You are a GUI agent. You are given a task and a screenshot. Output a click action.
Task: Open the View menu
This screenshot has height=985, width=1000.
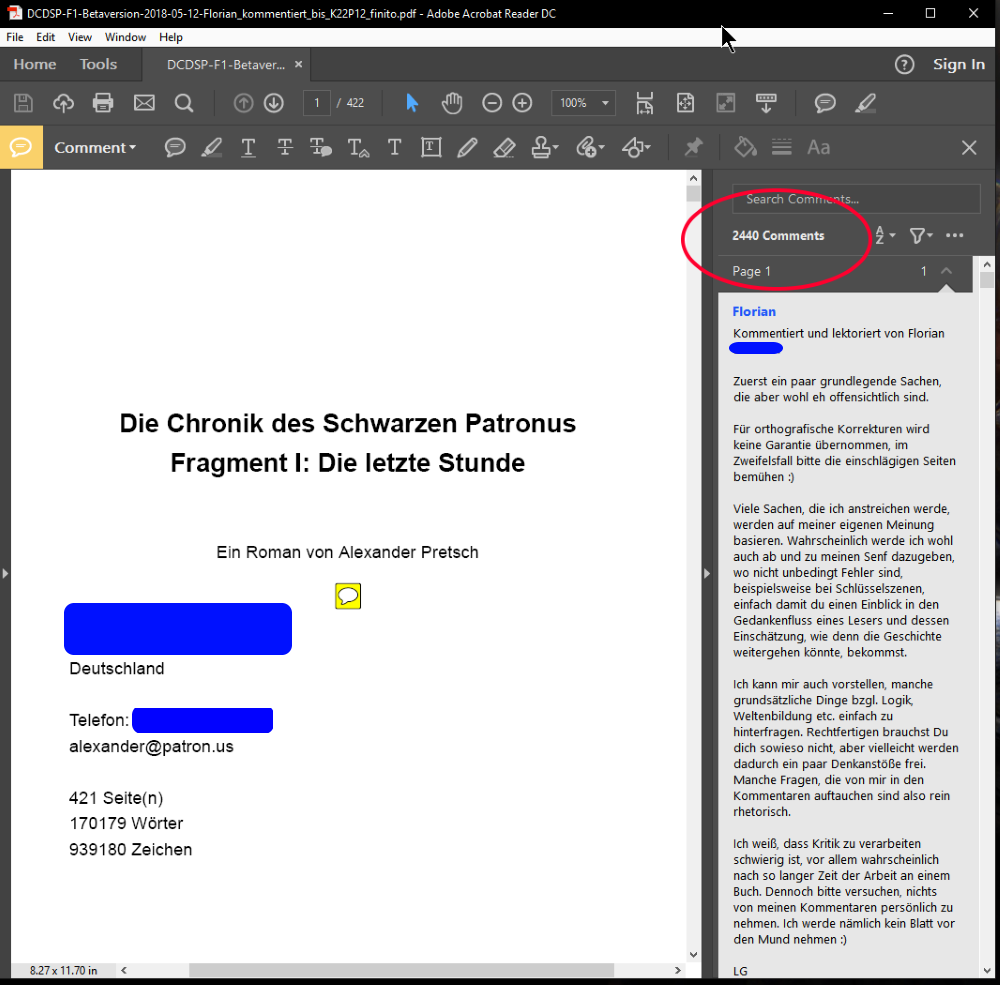(80, 37)
